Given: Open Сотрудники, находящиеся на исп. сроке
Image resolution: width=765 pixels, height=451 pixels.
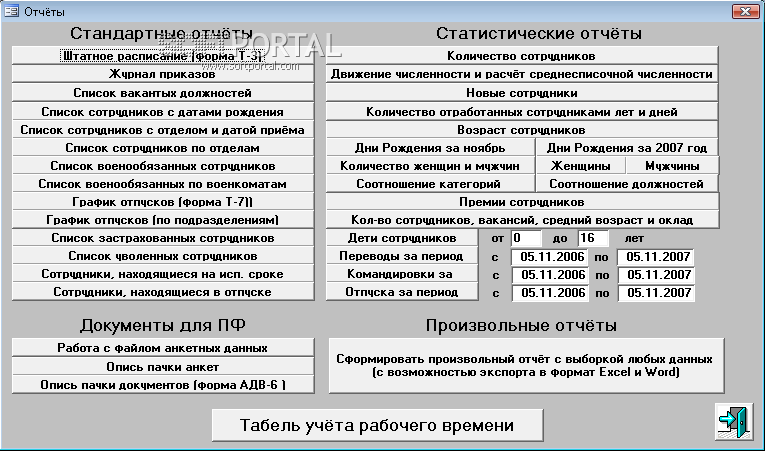Looking at the screenshot, I should pos(163,274).
